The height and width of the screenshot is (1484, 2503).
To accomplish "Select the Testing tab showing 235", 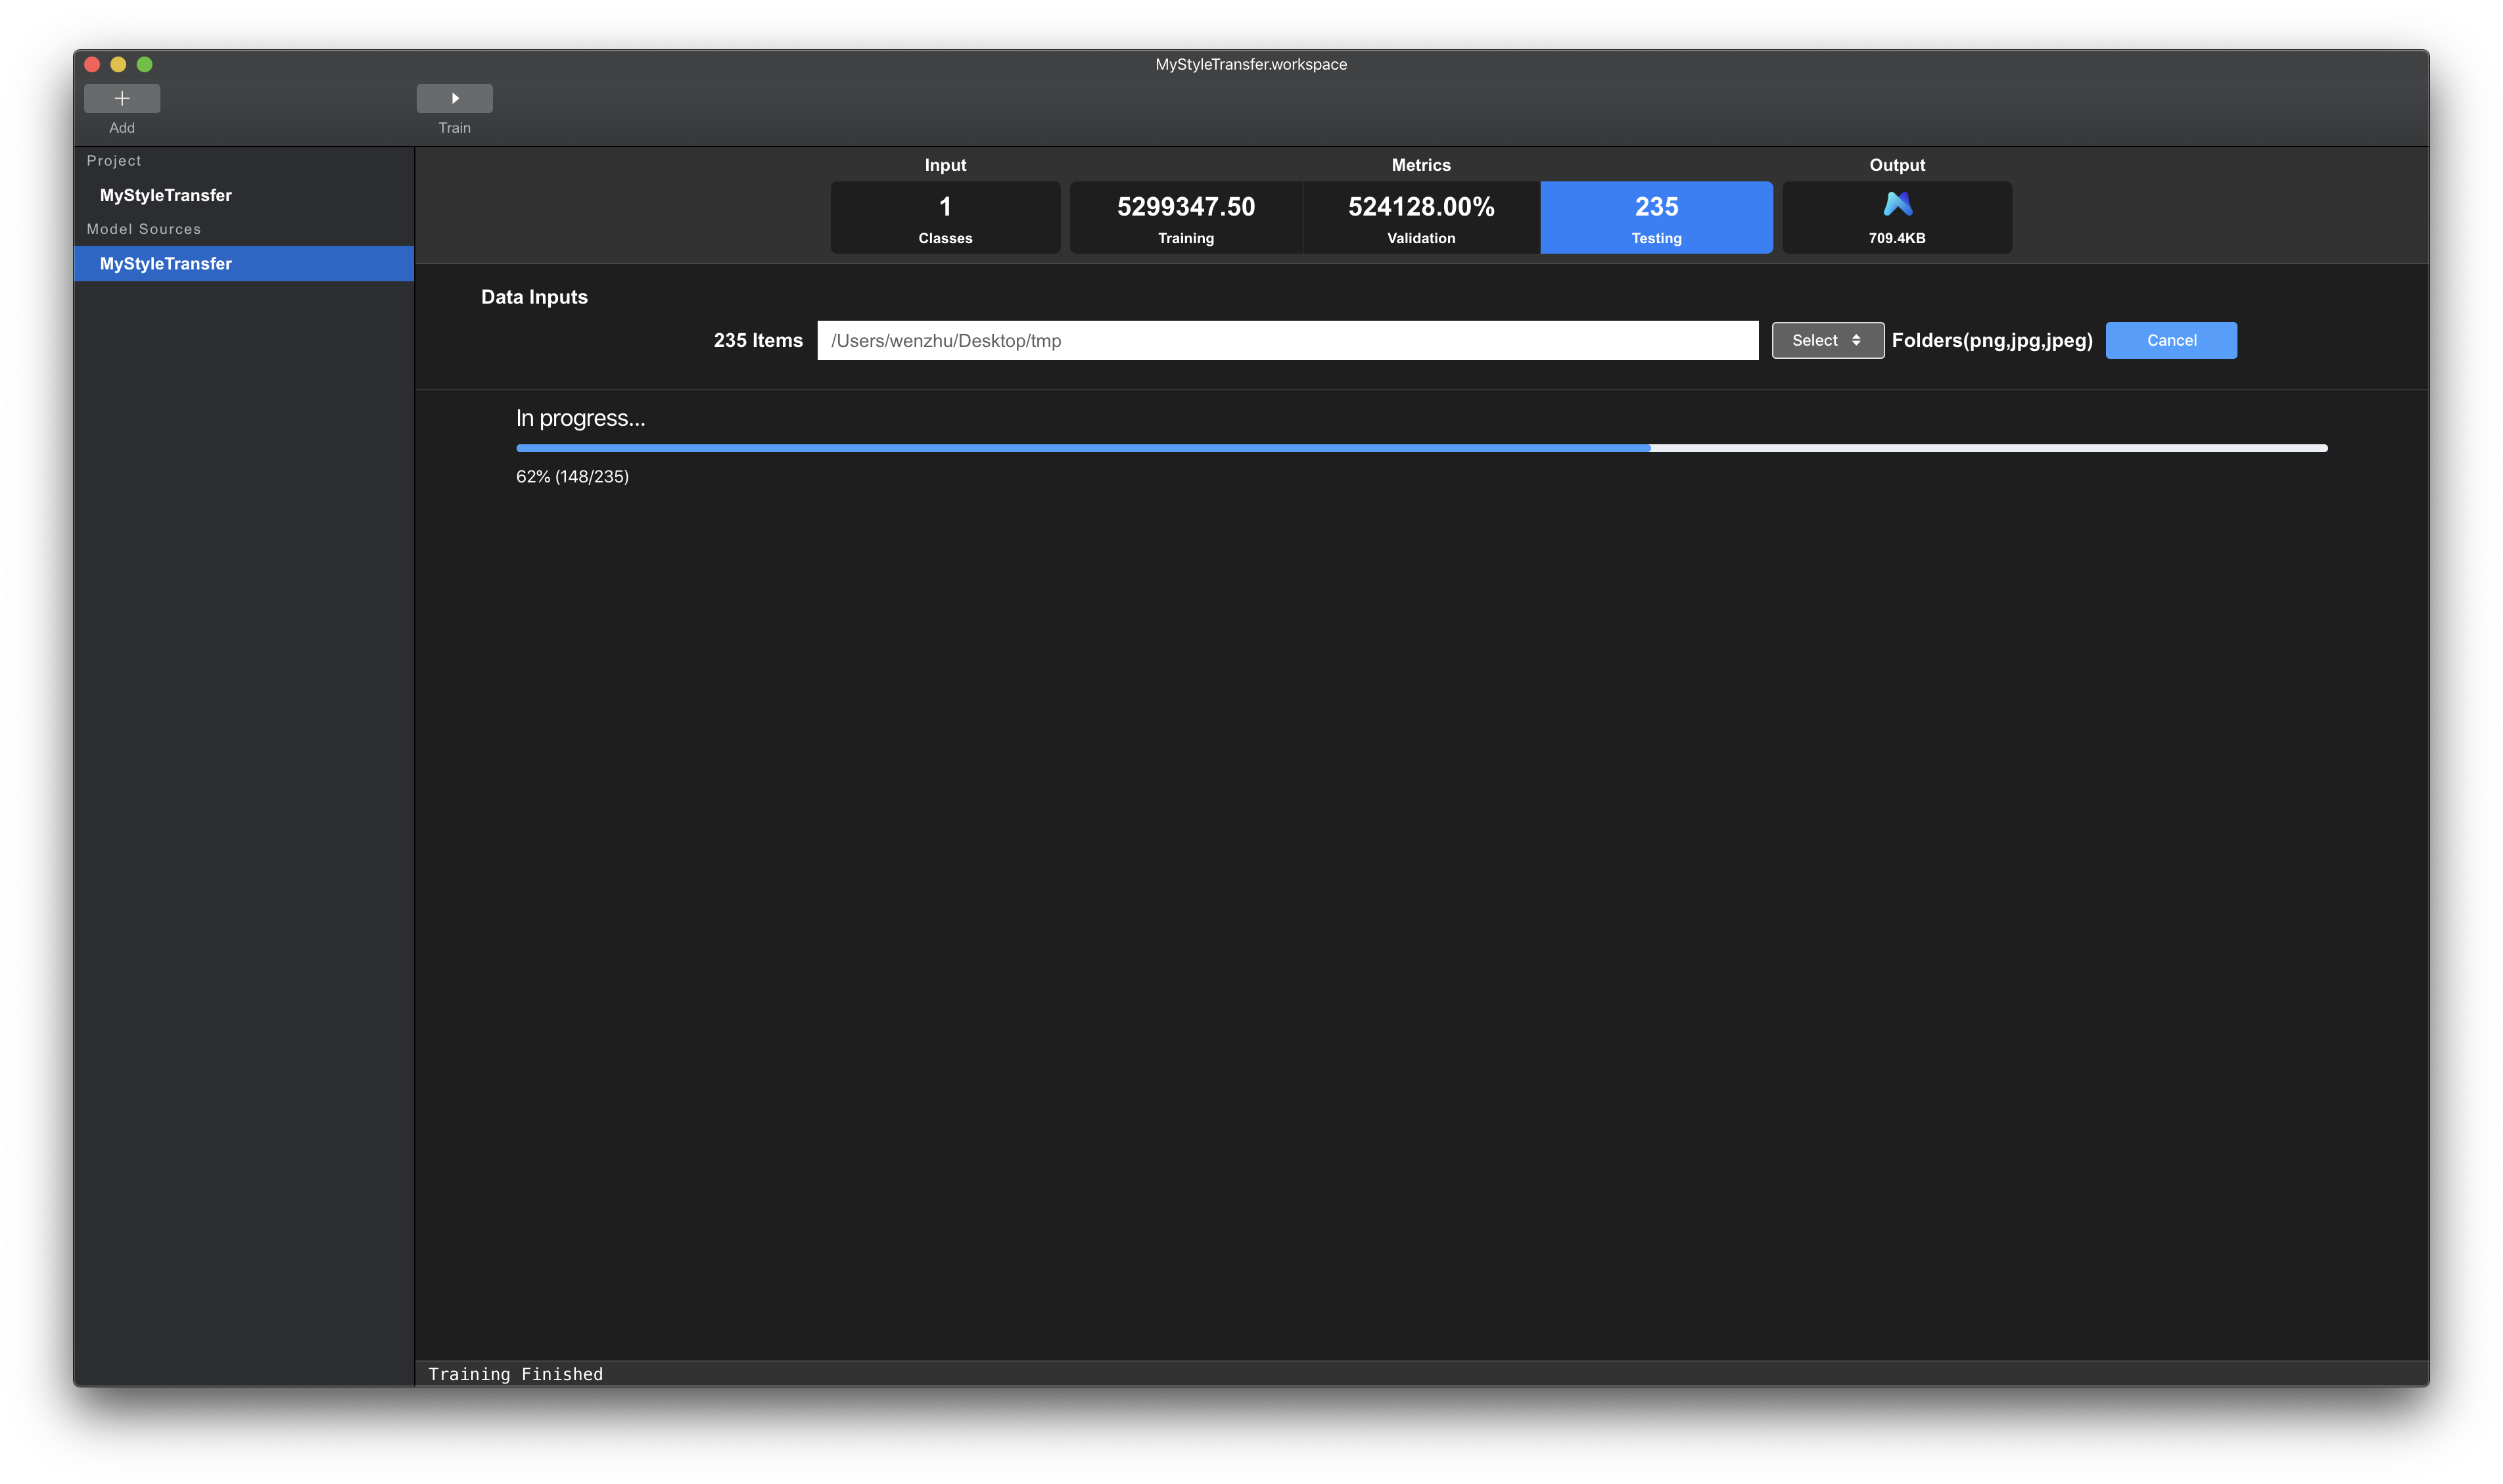I will 1656,218.
